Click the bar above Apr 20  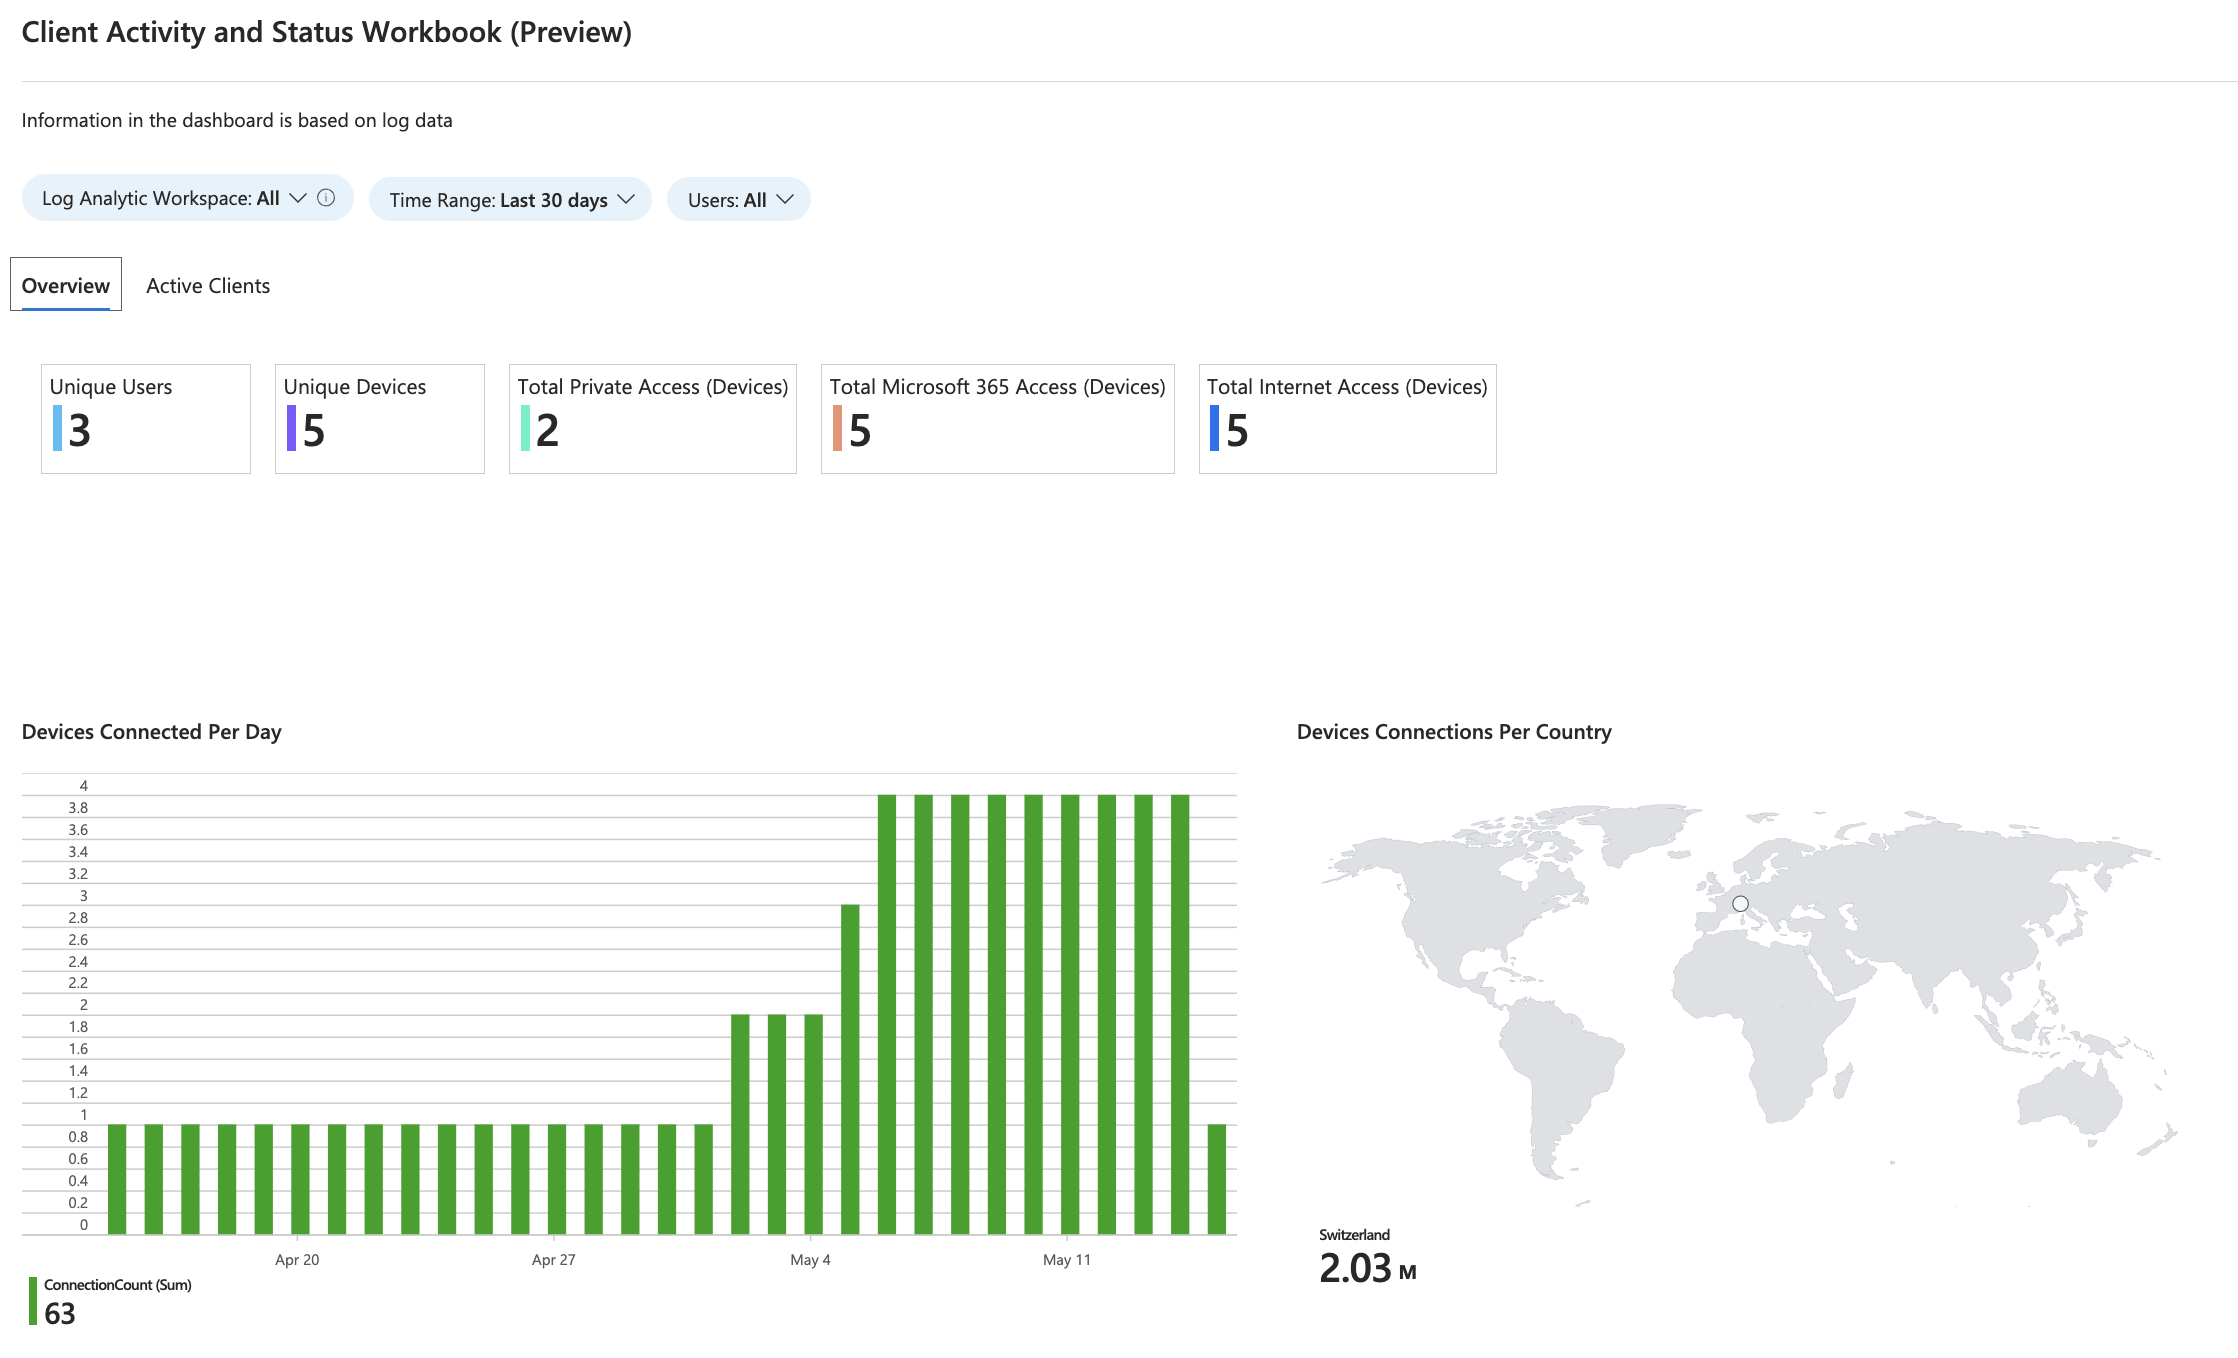coord(300,1178)
